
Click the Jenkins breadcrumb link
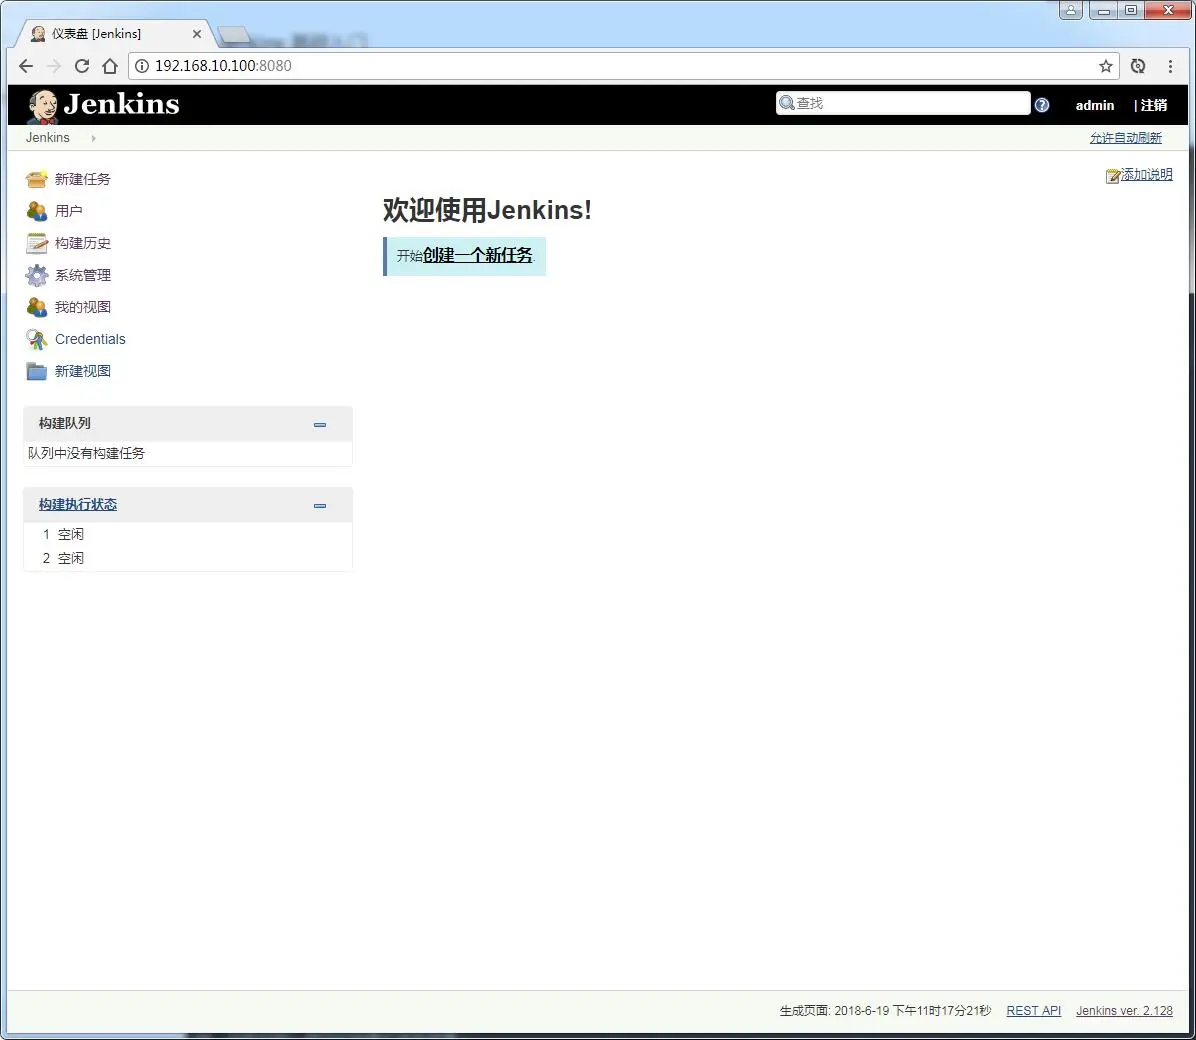point(47,137)
